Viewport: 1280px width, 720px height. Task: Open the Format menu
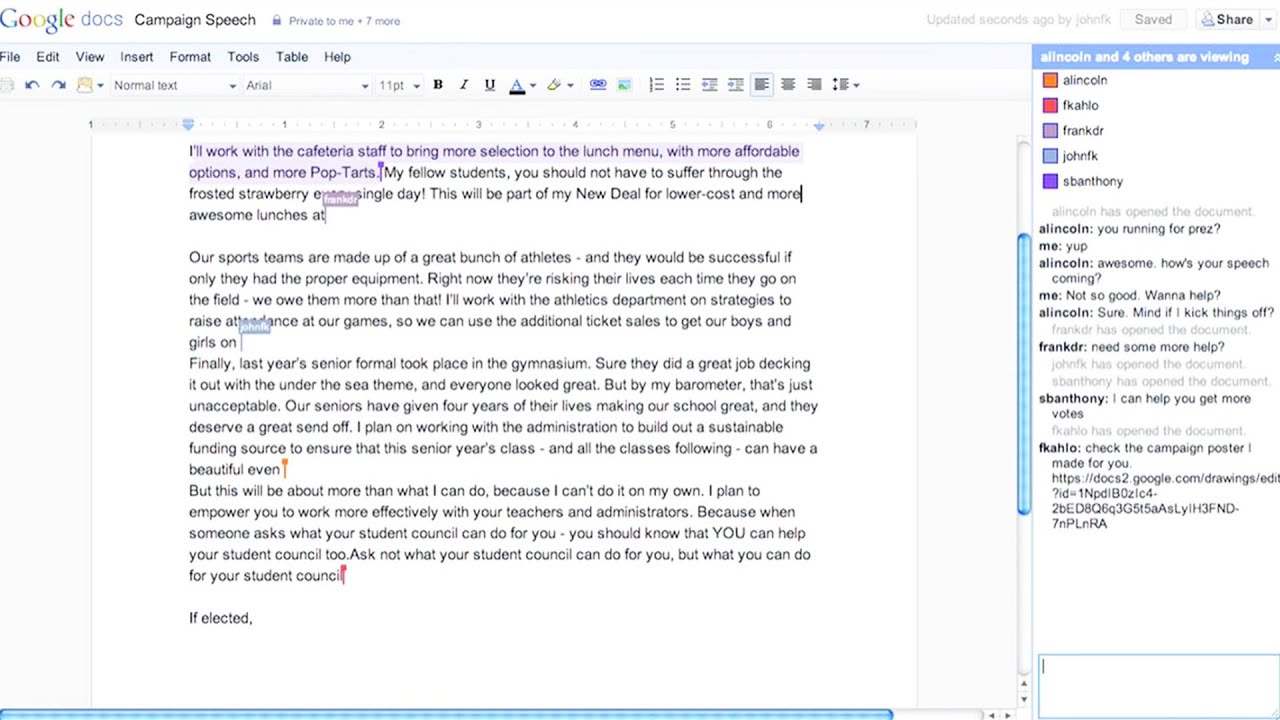pos(190,57)
